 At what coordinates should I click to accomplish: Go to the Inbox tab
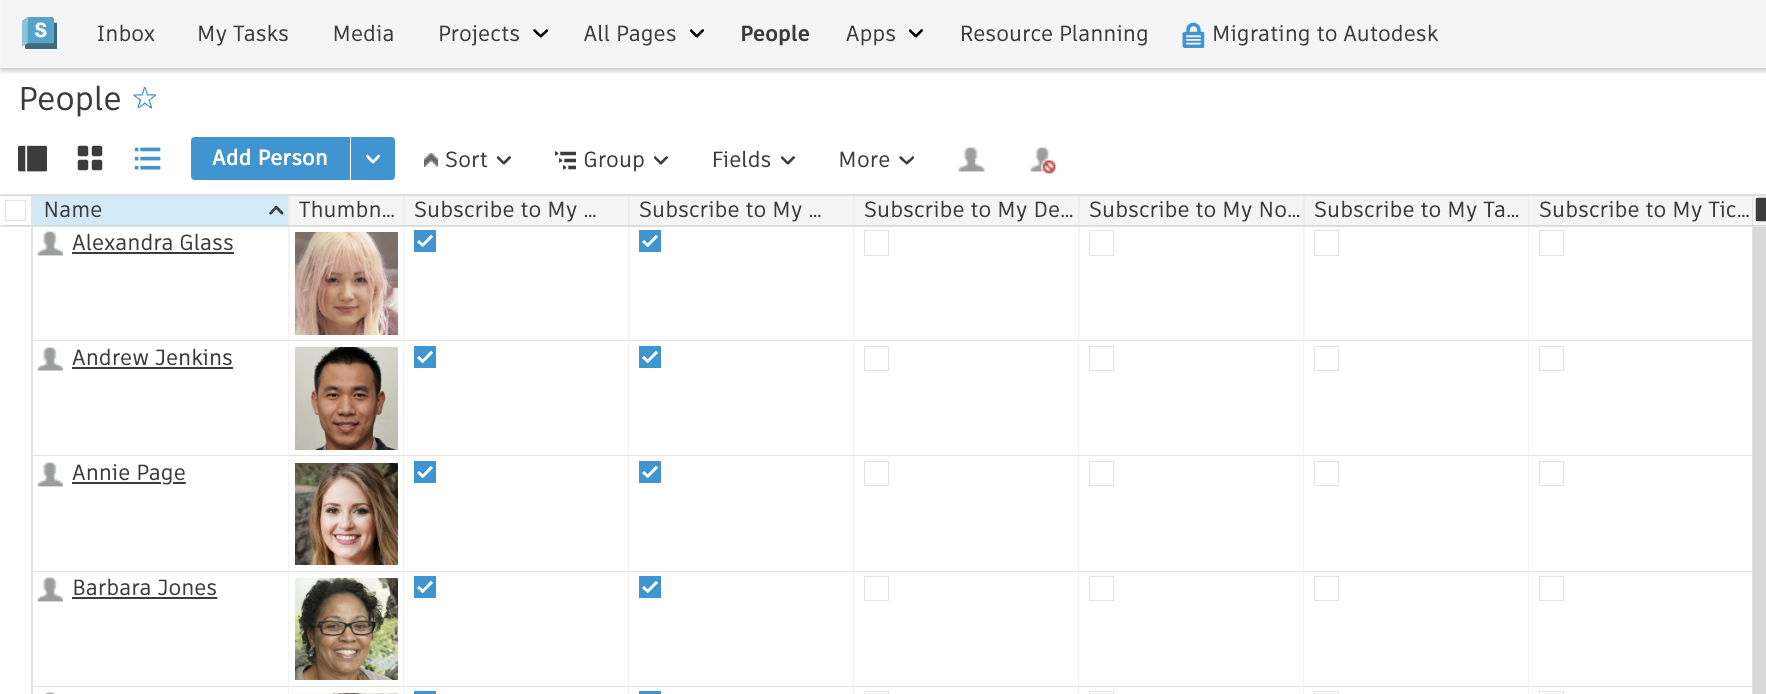coord(126,34)
